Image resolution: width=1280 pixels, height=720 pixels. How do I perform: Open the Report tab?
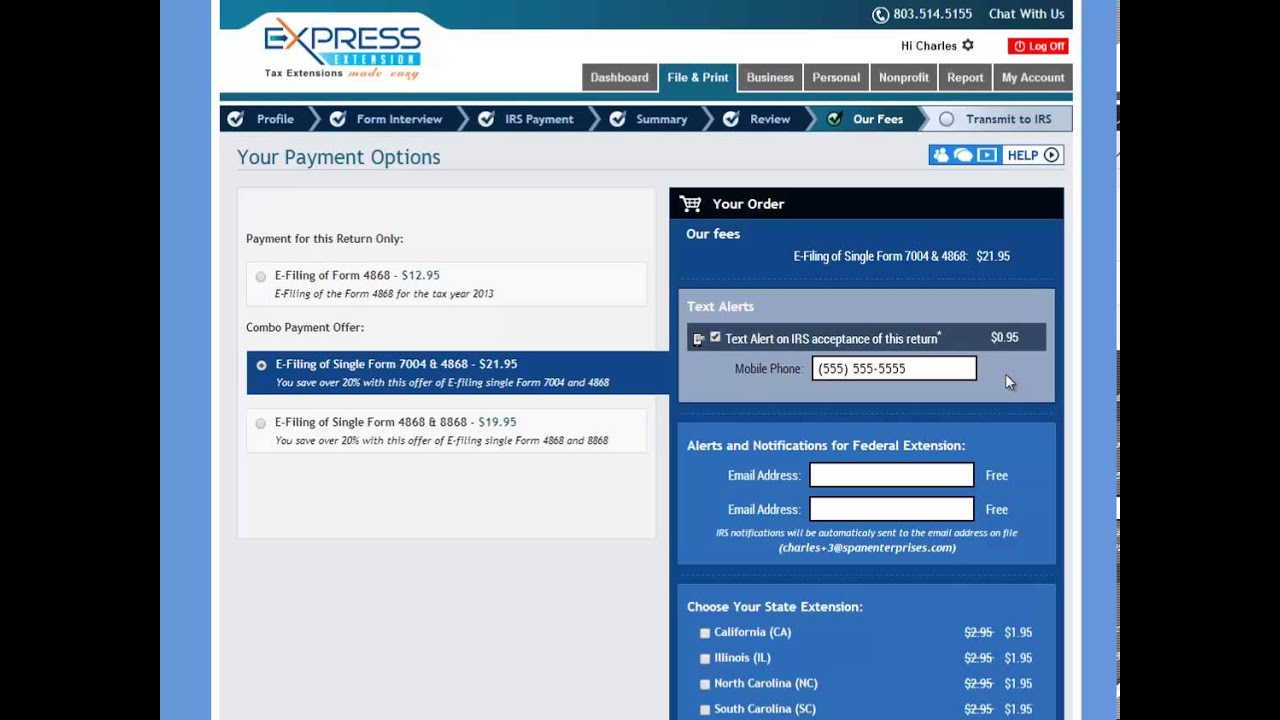click(x=965, y=78)
